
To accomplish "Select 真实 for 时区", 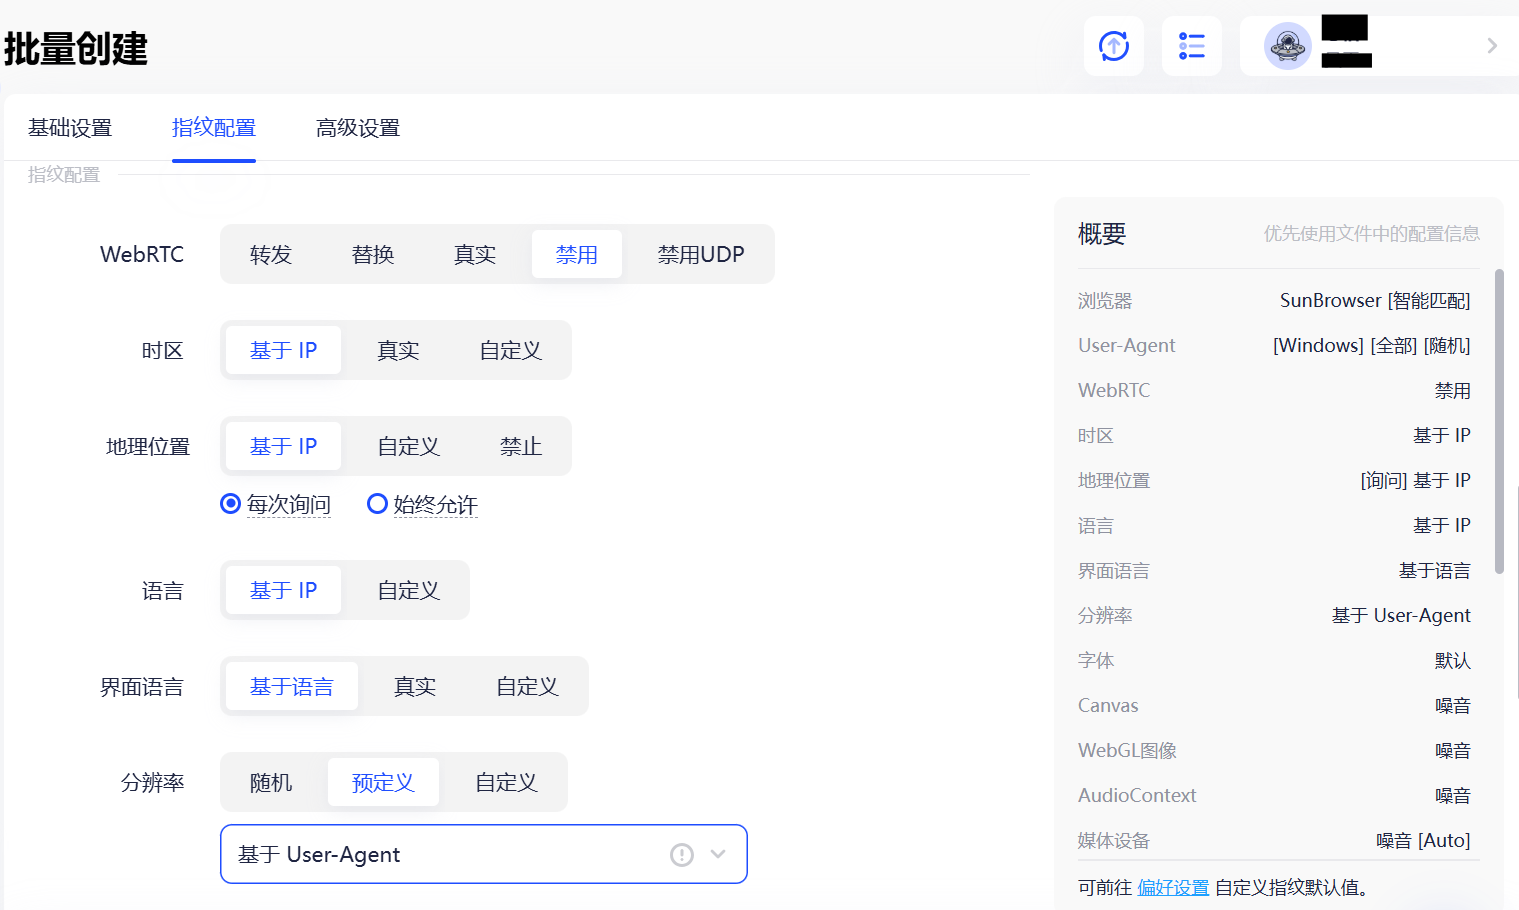I will (x=397, y=350).
